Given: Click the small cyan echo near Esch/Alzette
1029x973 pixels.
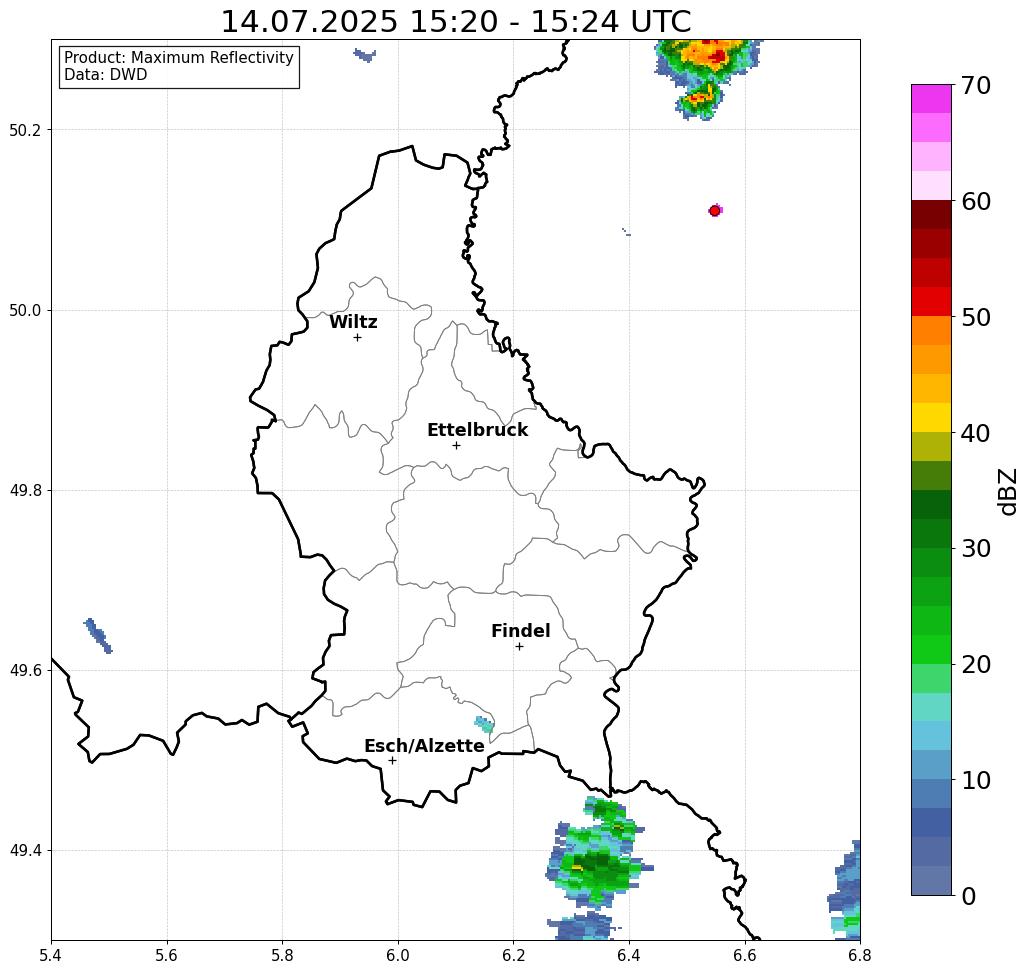Looking at the screenshot, I should click(484, 724).
